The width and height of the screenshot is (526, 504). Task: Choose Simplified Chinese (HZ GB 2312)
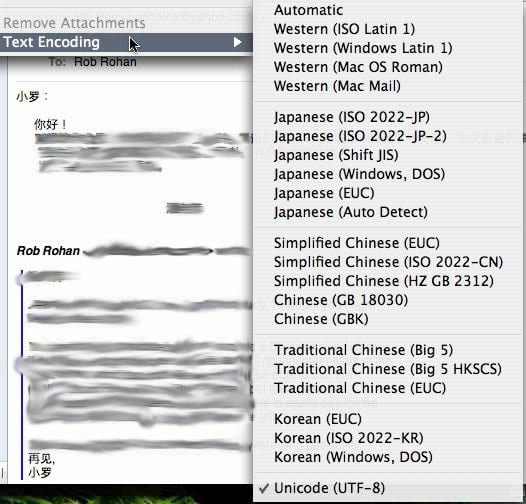(389, 281)
